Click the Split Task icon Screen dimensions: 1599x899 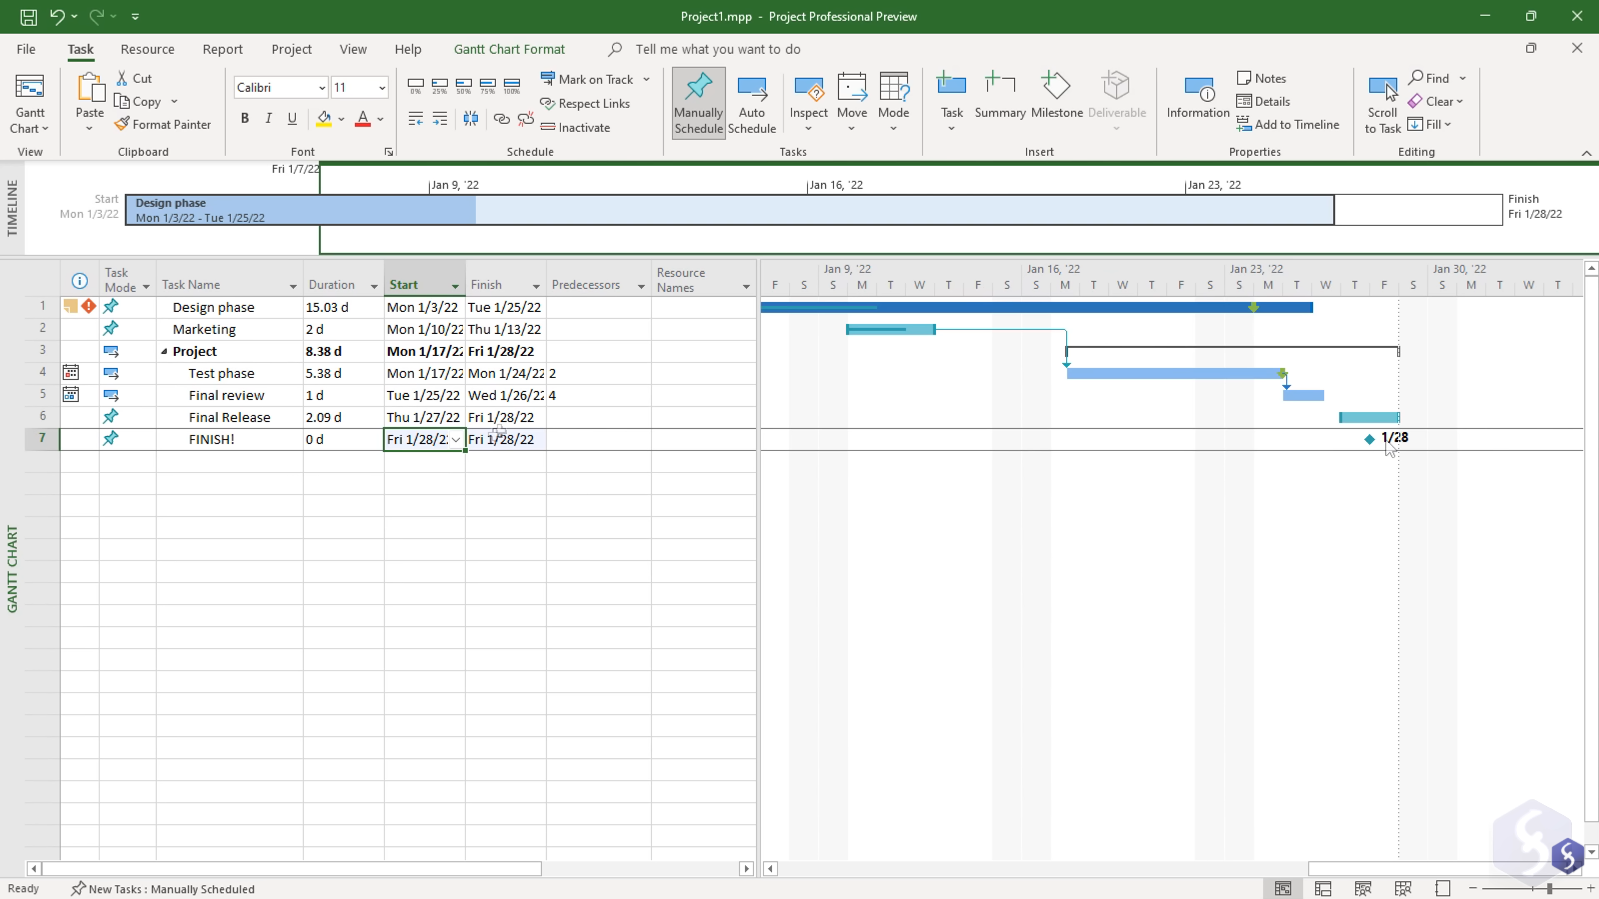click(x=471, y=118)
